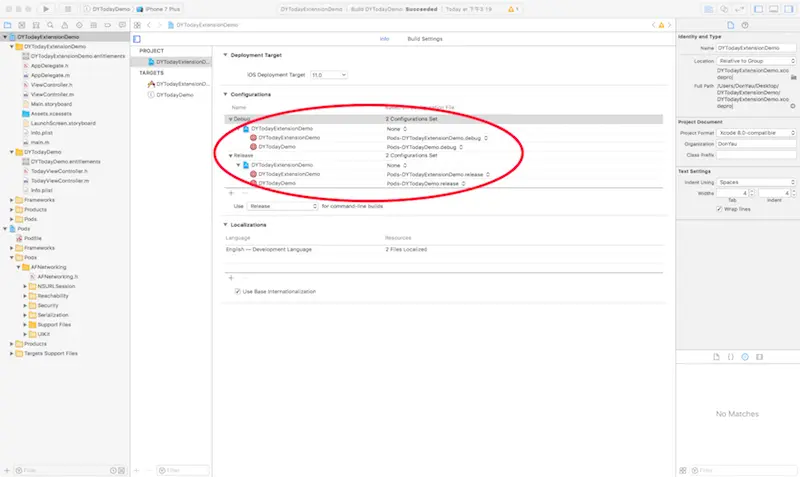Show the Object library icon
Viewport: 800px width, 477px height.
(745, 357)
